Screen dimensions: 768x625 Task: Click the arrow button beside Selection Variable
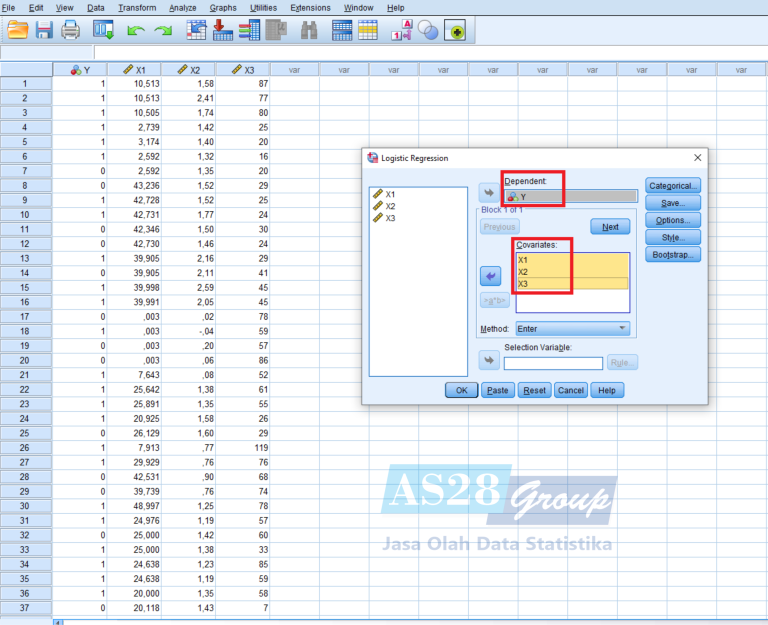click(x=489, y=362)
